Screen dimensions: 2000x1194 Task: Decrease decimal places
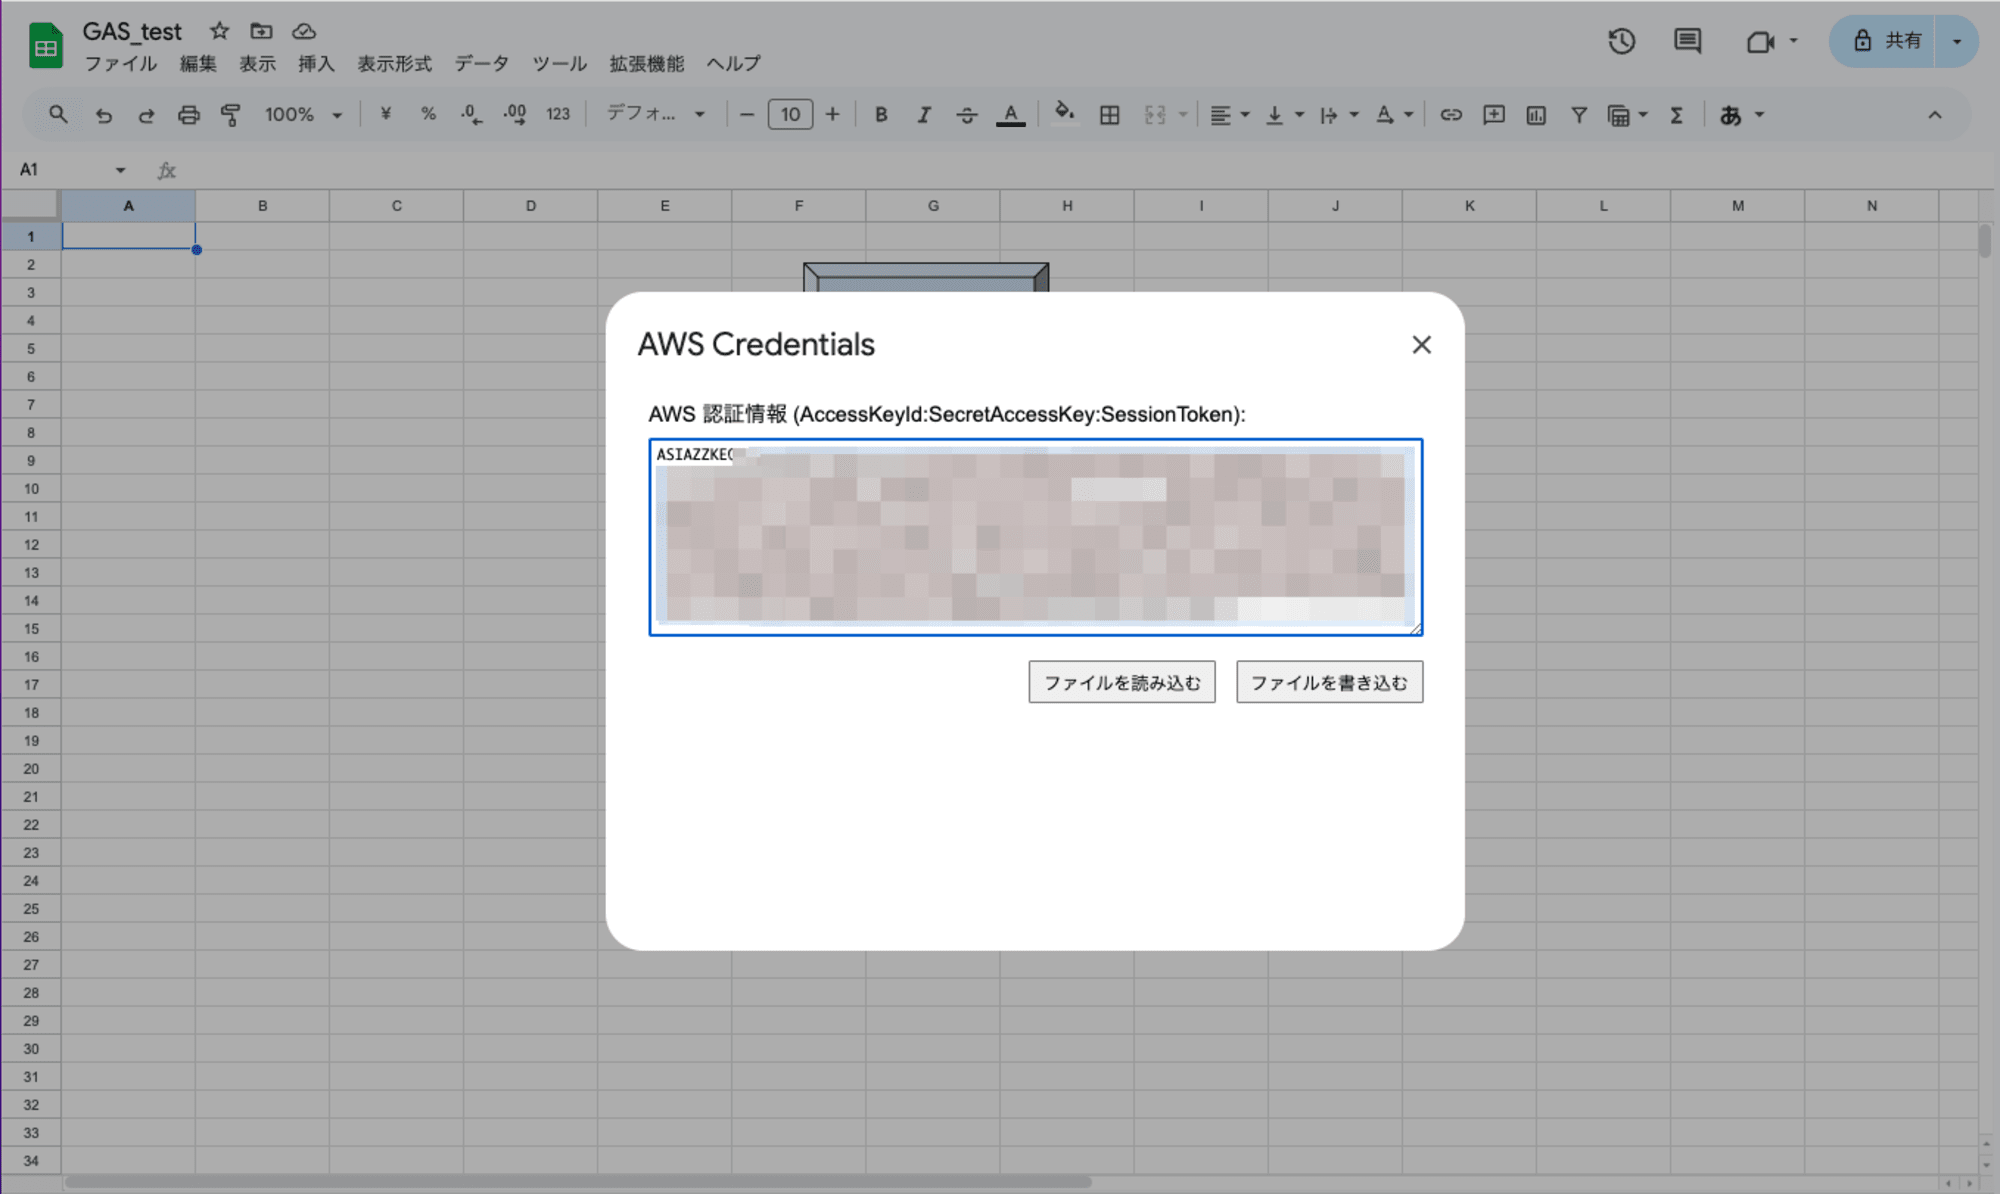[x=471, y=114]
